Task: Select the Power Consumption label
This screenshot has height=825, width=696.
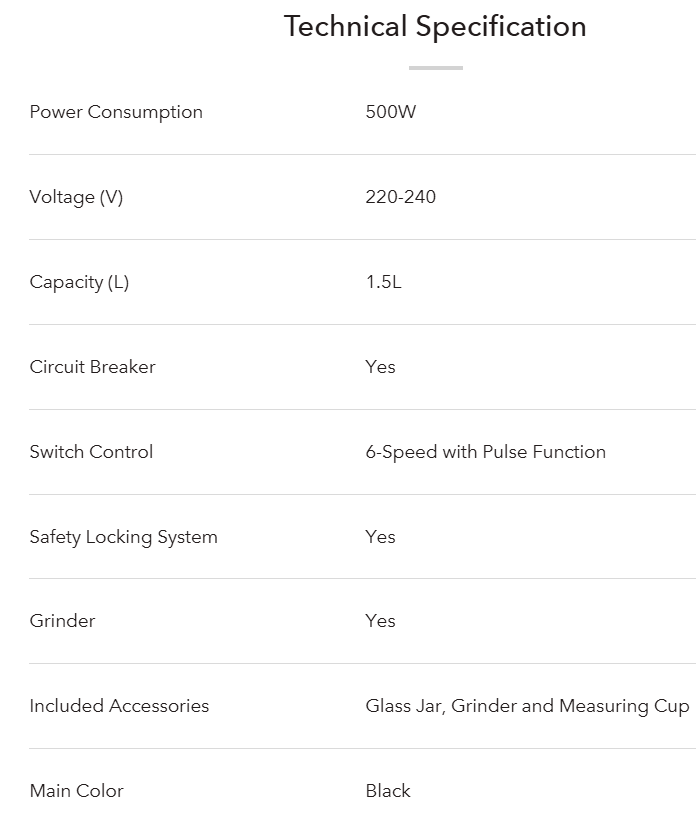Action: [116, 112]
